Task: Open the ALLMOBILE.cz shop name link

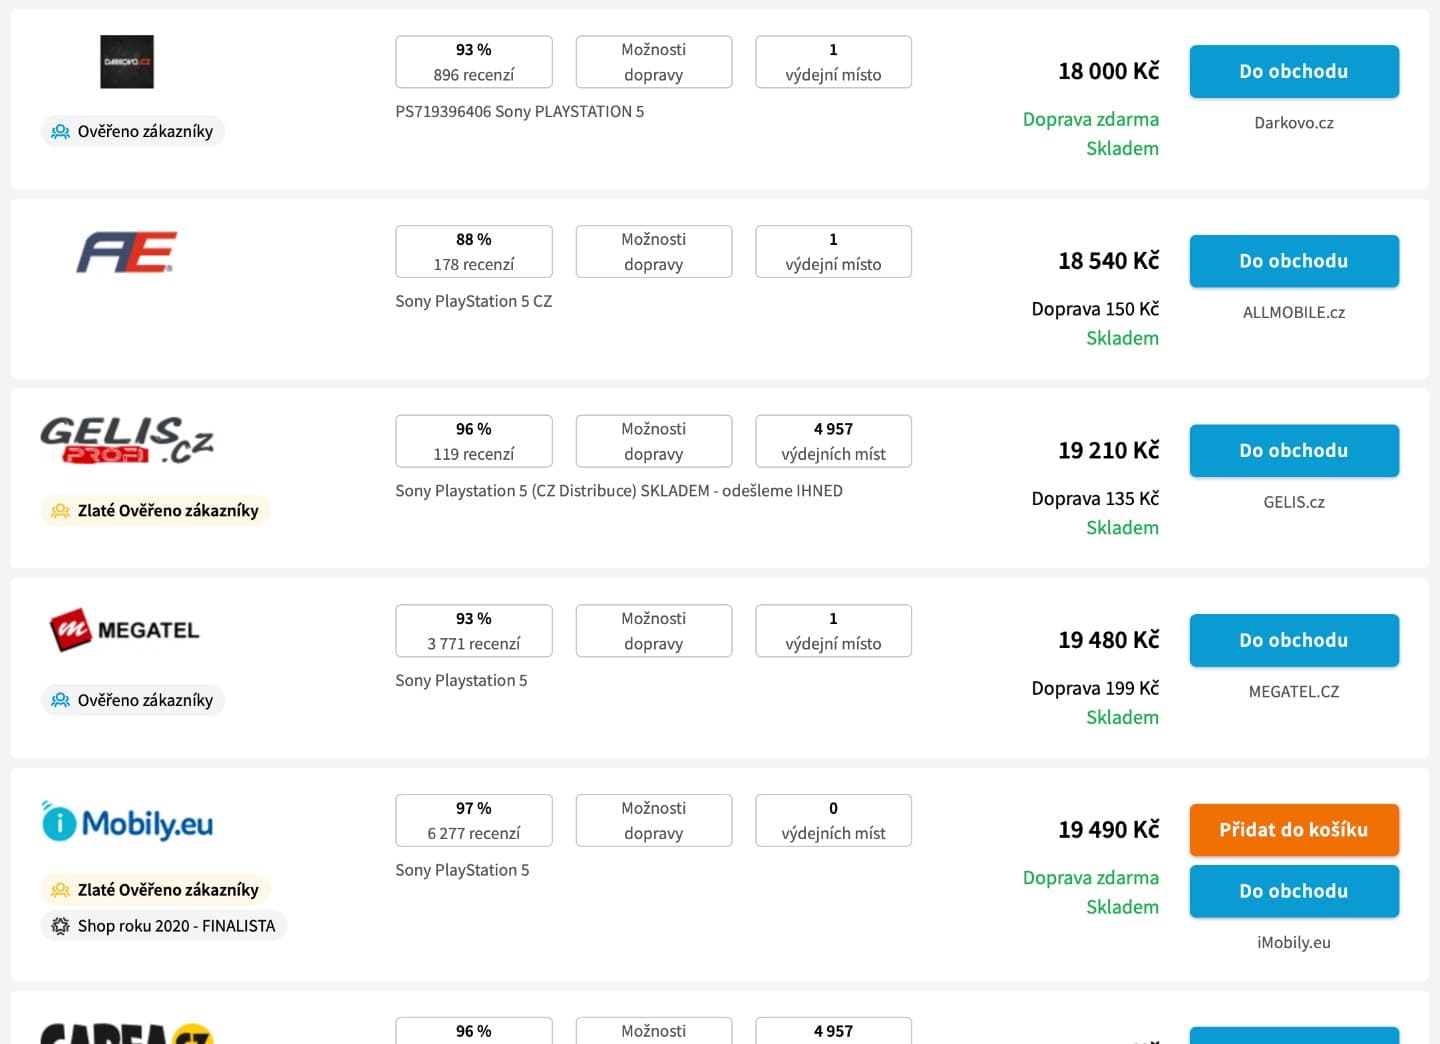Action: pyautogui.click(x=1294, y=312)
